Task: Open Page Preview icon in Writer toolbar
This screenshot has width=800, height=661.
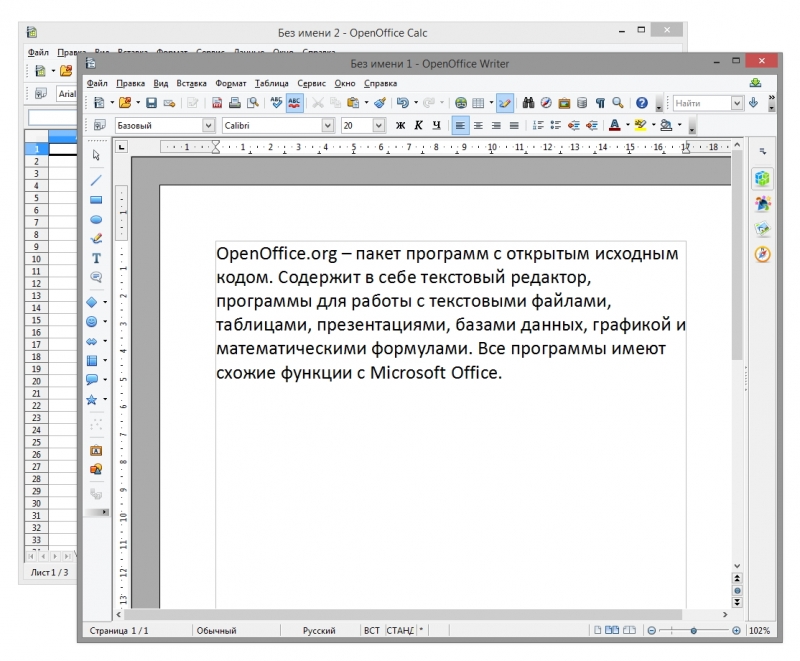Action: tap(253, 103)
